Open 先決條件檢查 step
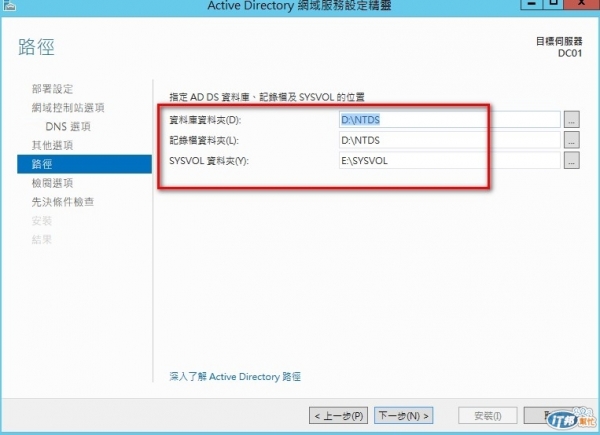The height and width of the screenshot is (435, 600). click(x=63, y=202)
